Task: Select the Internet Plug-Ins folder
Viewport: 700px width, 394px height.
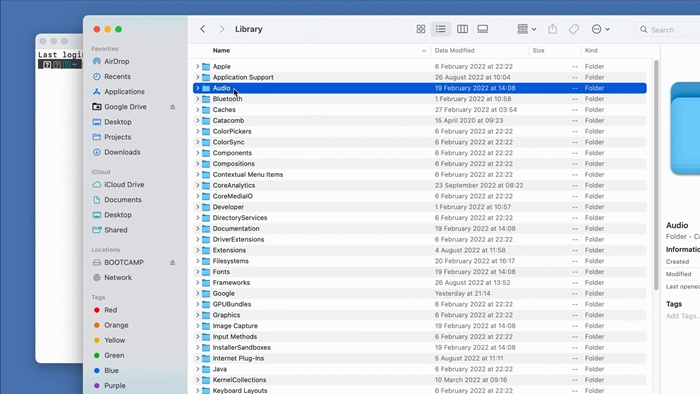Action: (x=420, y=358)
